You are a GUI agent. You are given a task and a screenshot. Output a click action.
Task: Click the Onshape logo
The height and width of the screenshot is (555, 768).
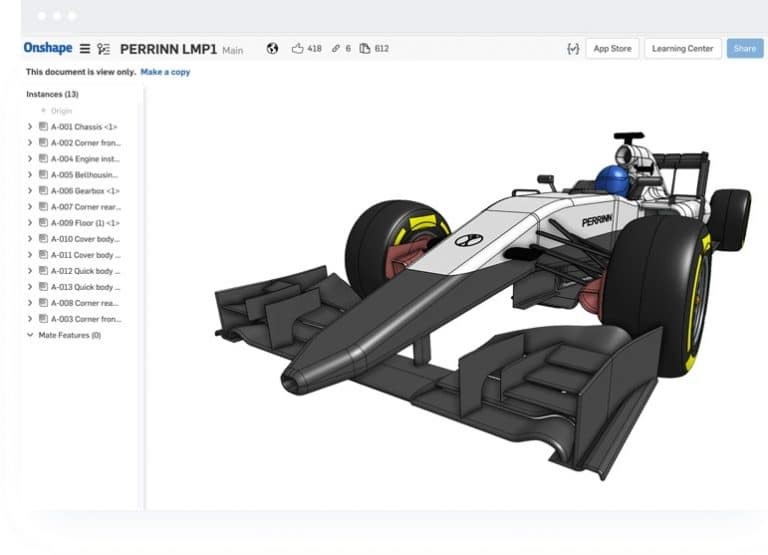pos(48,48)
